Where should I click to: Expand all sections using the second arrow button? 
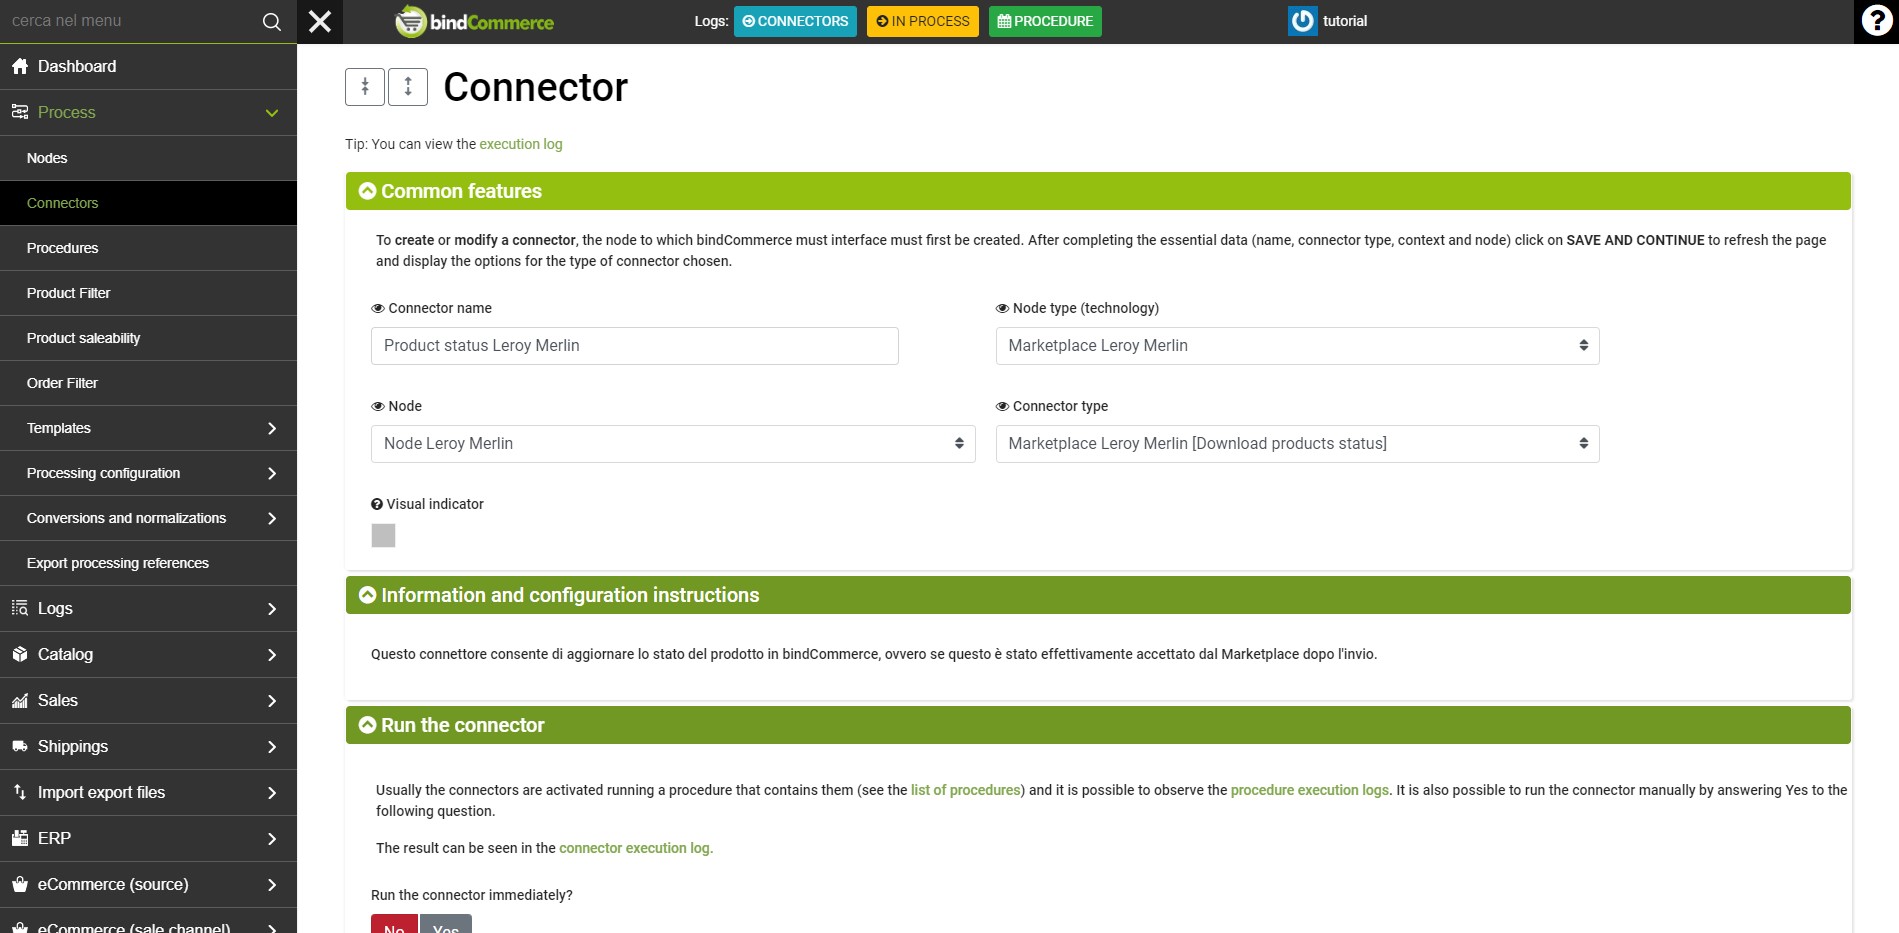point(408,87)
